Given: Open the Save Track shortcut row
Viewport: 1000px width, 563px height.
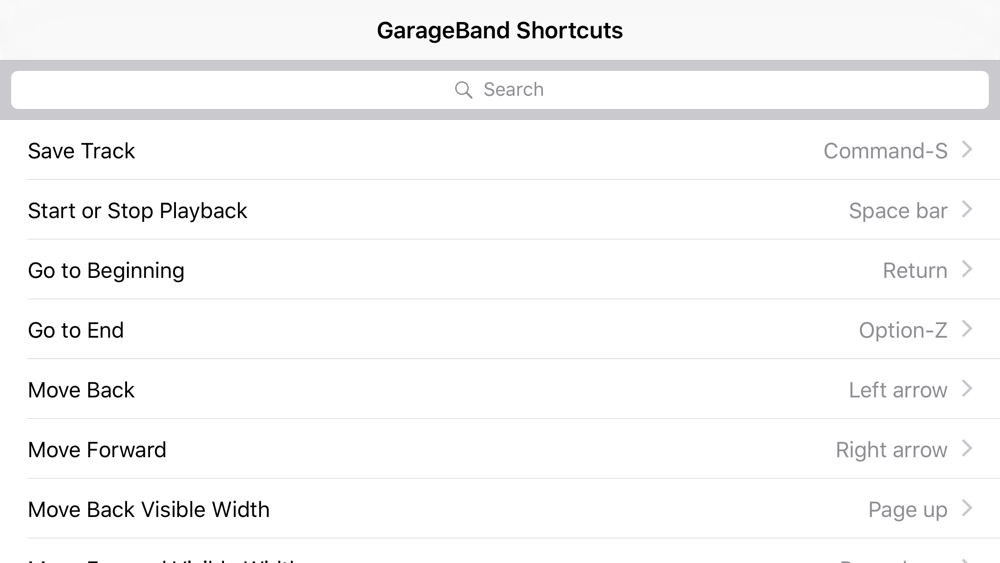Looking at the screenshot, I should [x=82, y=151].
